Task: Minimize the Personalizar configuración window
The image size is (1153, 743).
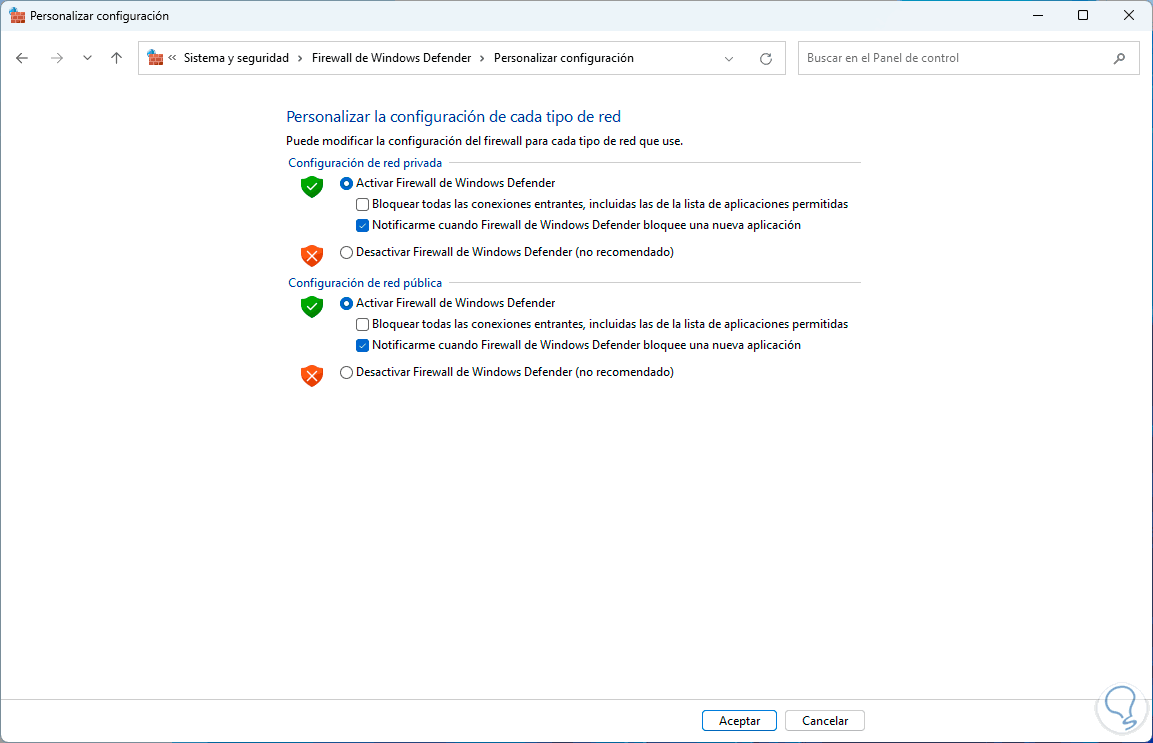Action: coord(1038,15)
